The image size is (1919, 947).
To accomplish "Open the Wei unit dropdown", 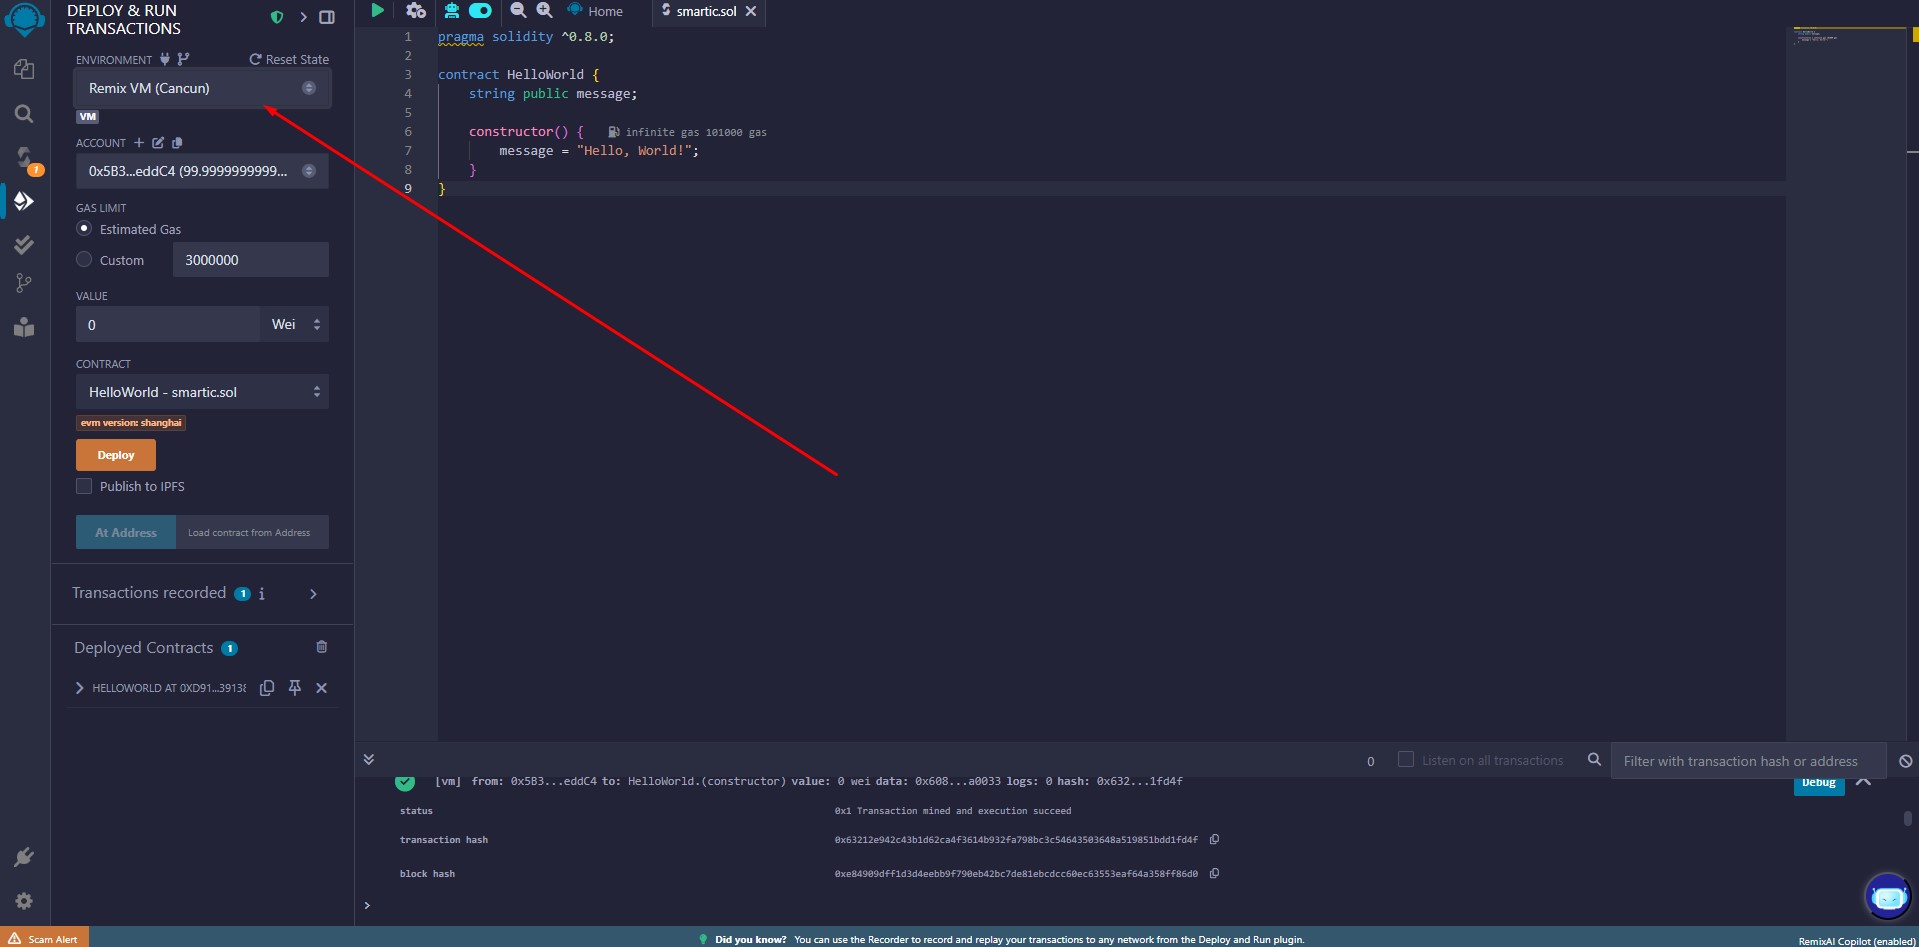I will coord(295,325).
